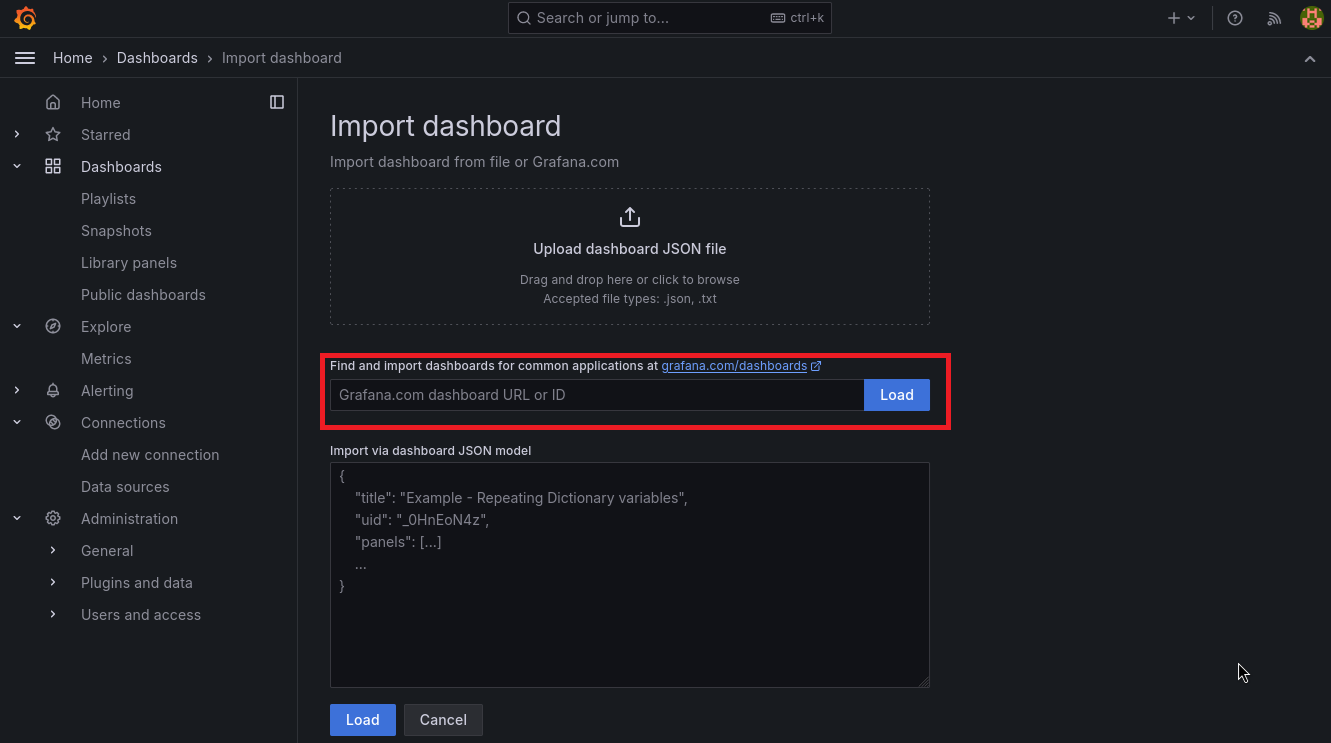Collapse the Explore section chevron
The height and width of the screenshot is (743, 1331).
(17, 326)
